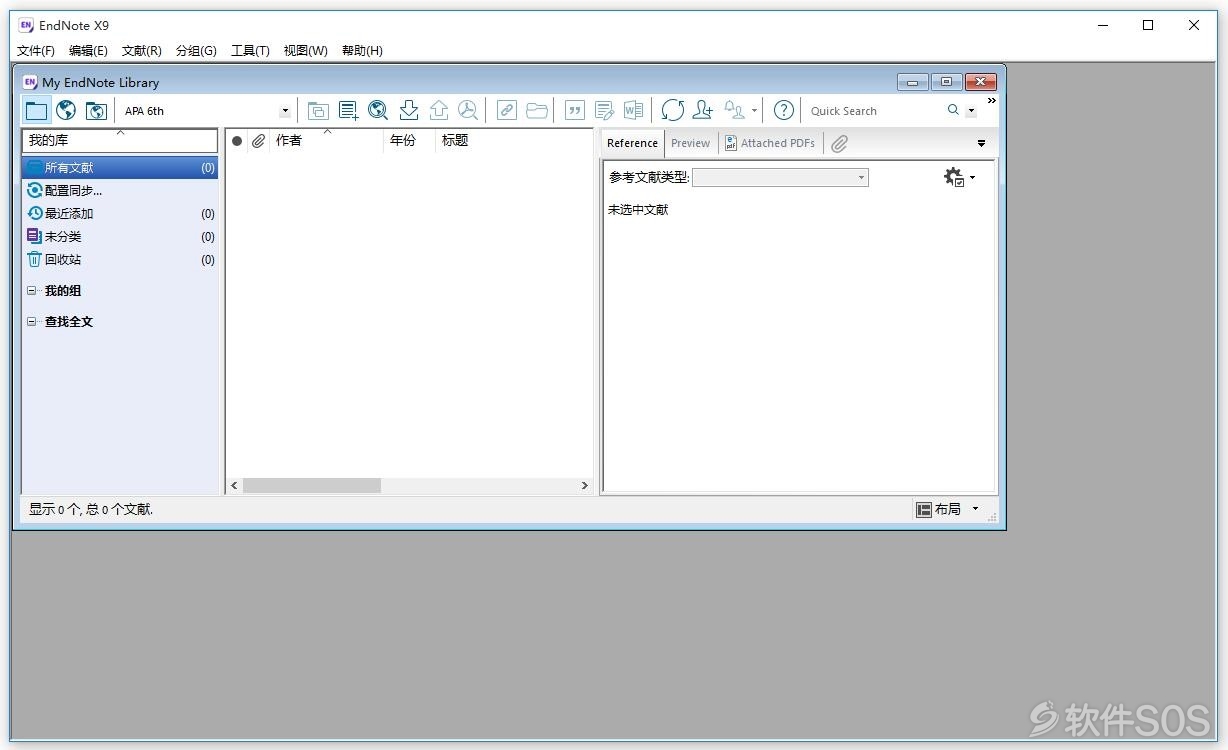Click the Quick Search magnifier icon
The height and width of the screenshot is (750, 1228).
click(953, 110)
